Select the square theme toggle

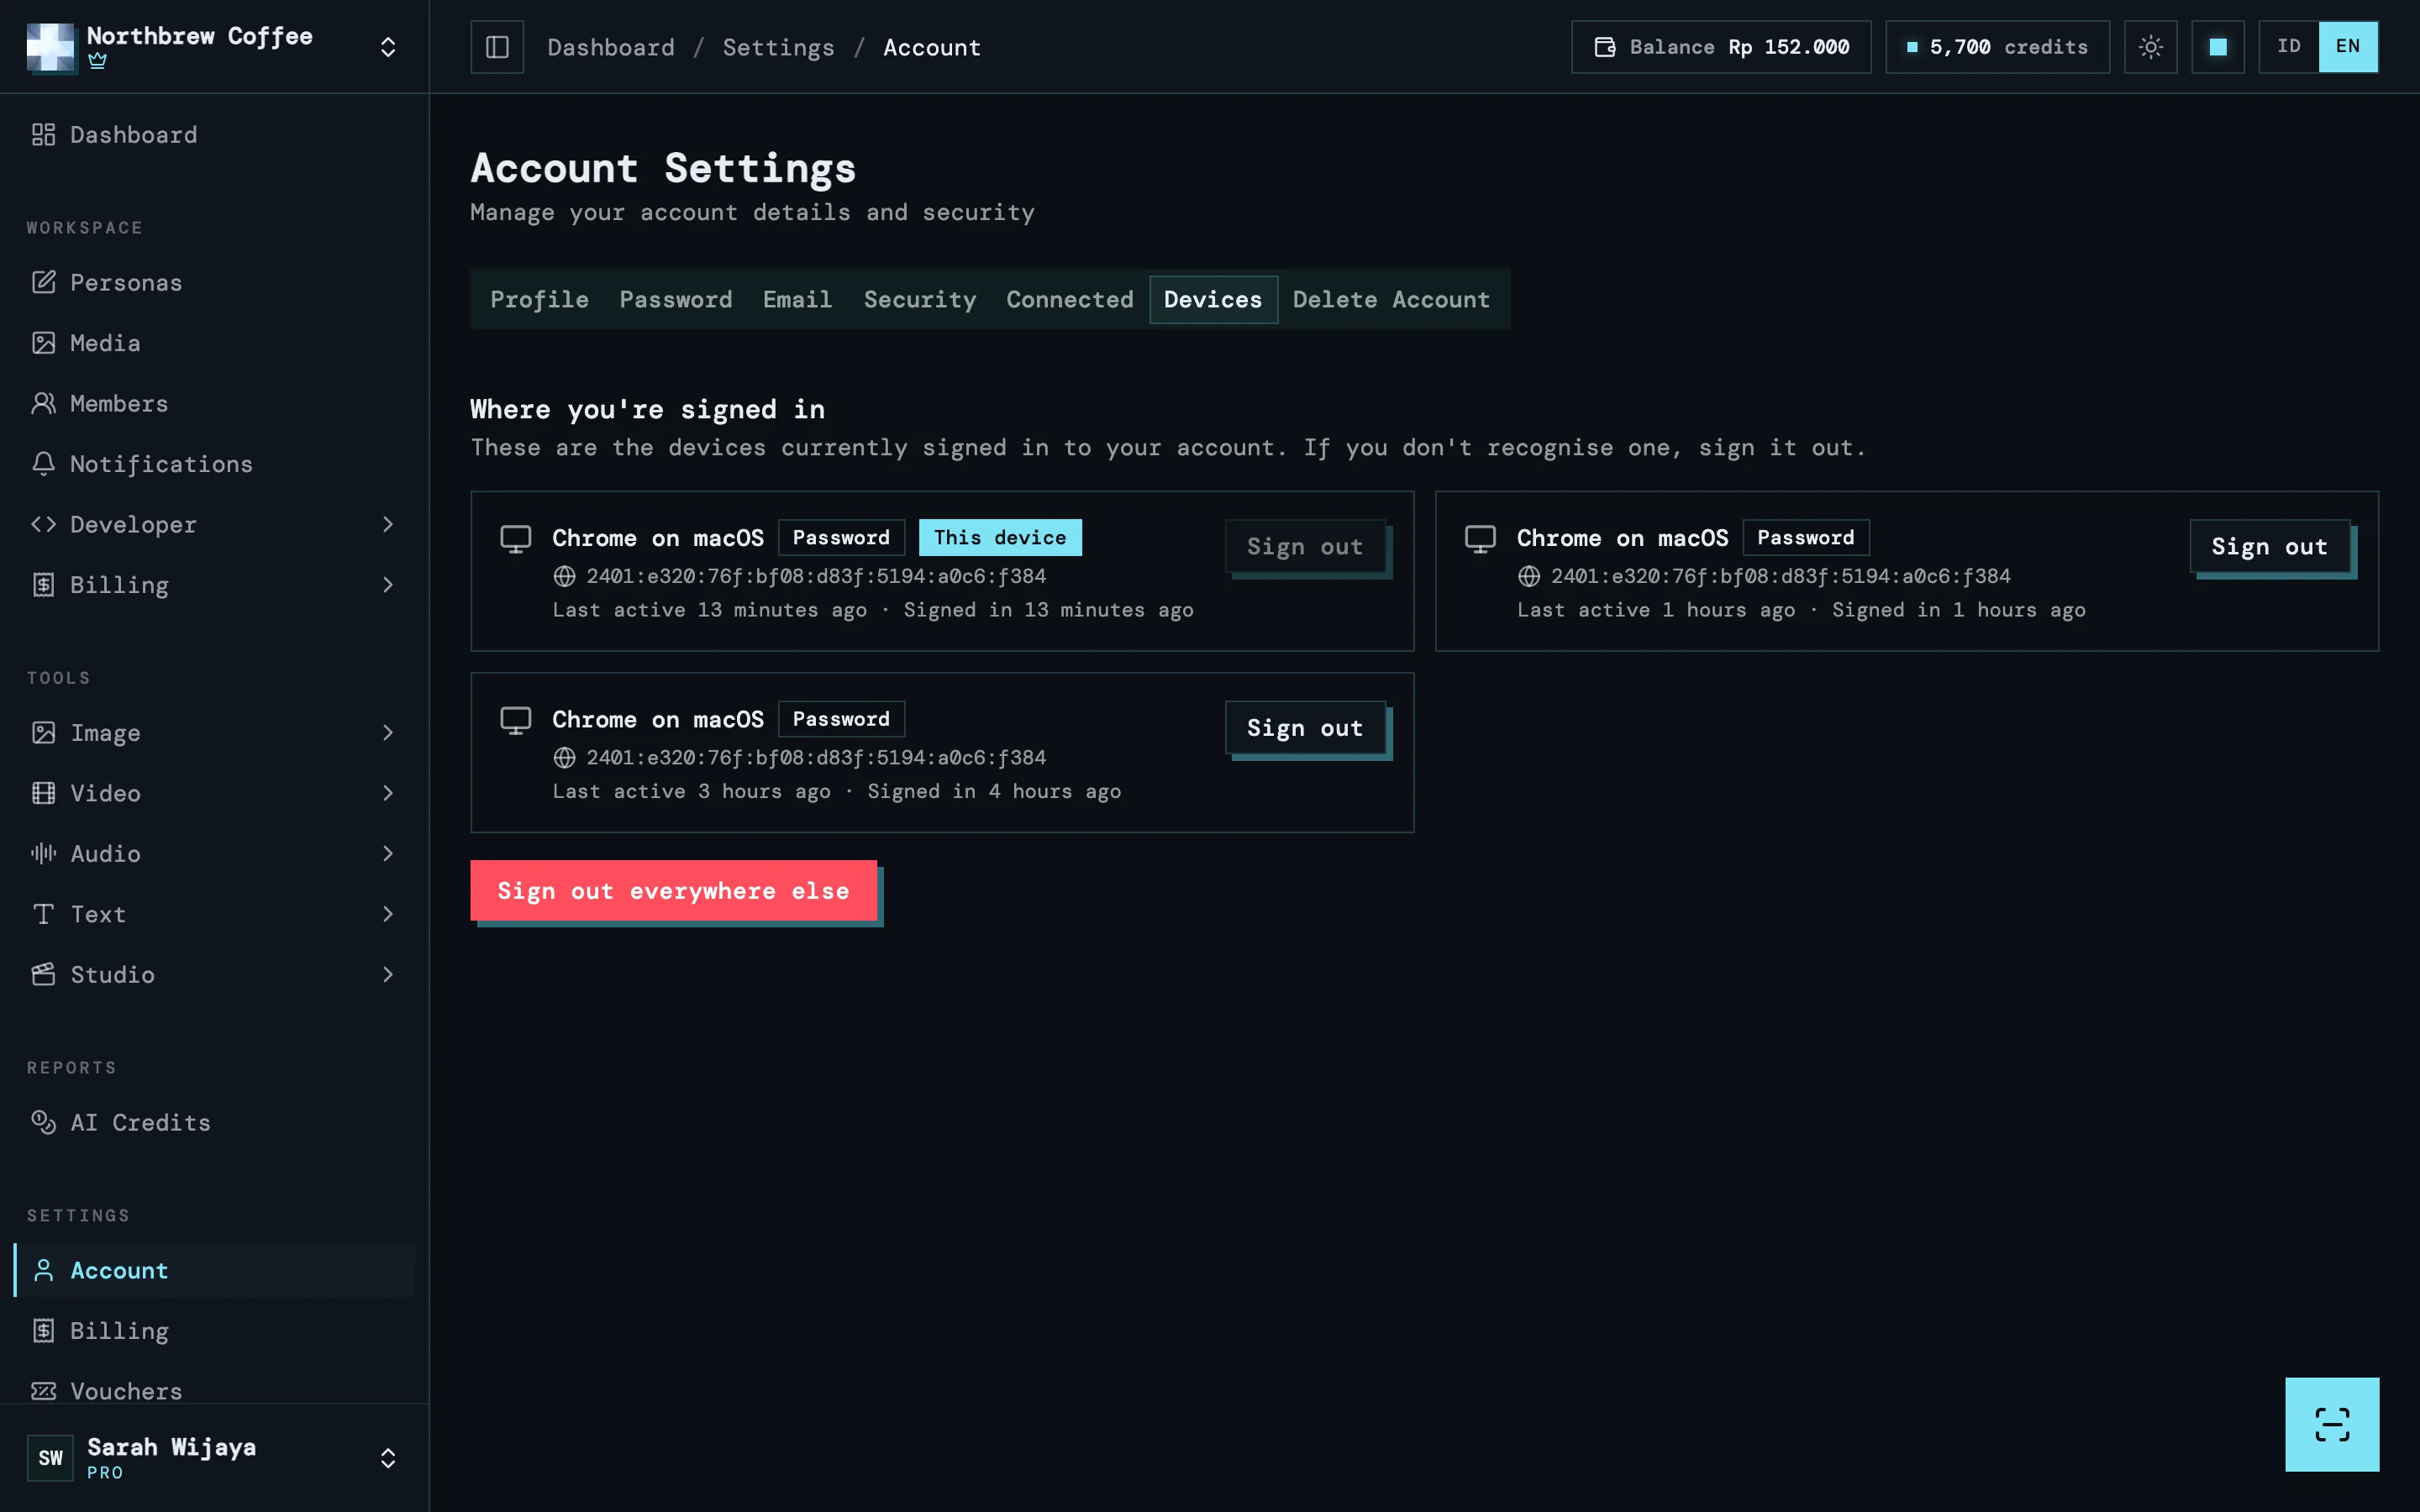(2217, 47)
